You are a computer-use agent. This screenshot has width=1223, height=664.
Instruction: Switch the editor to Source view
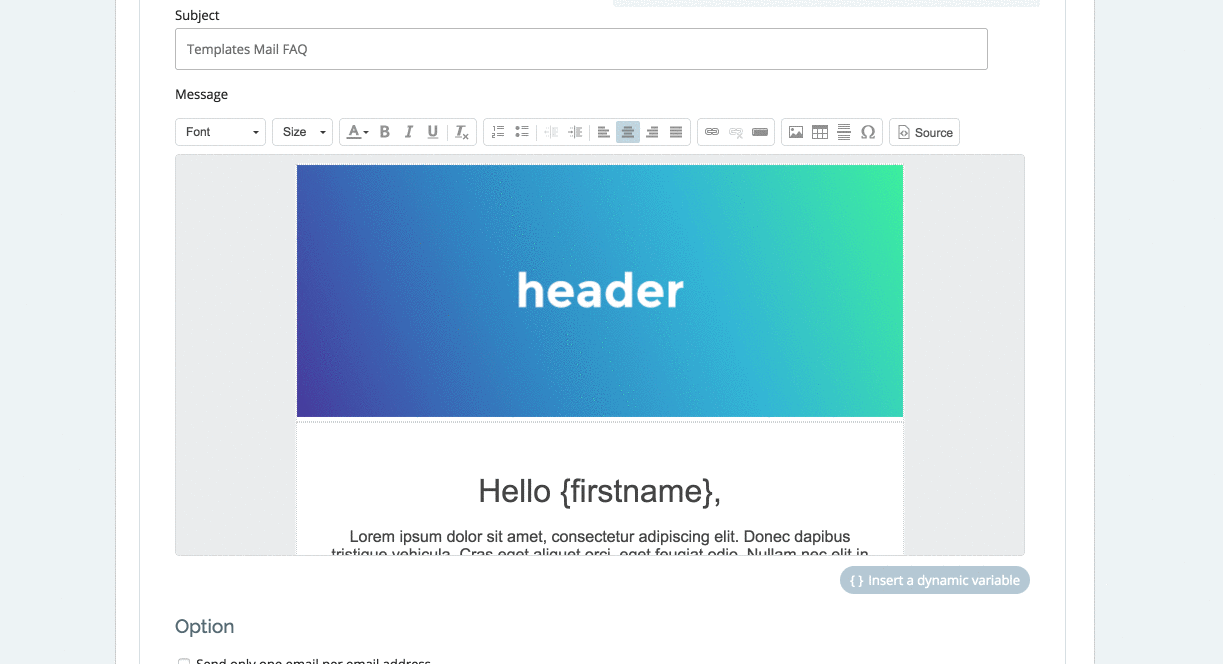(x=924, y=132)
